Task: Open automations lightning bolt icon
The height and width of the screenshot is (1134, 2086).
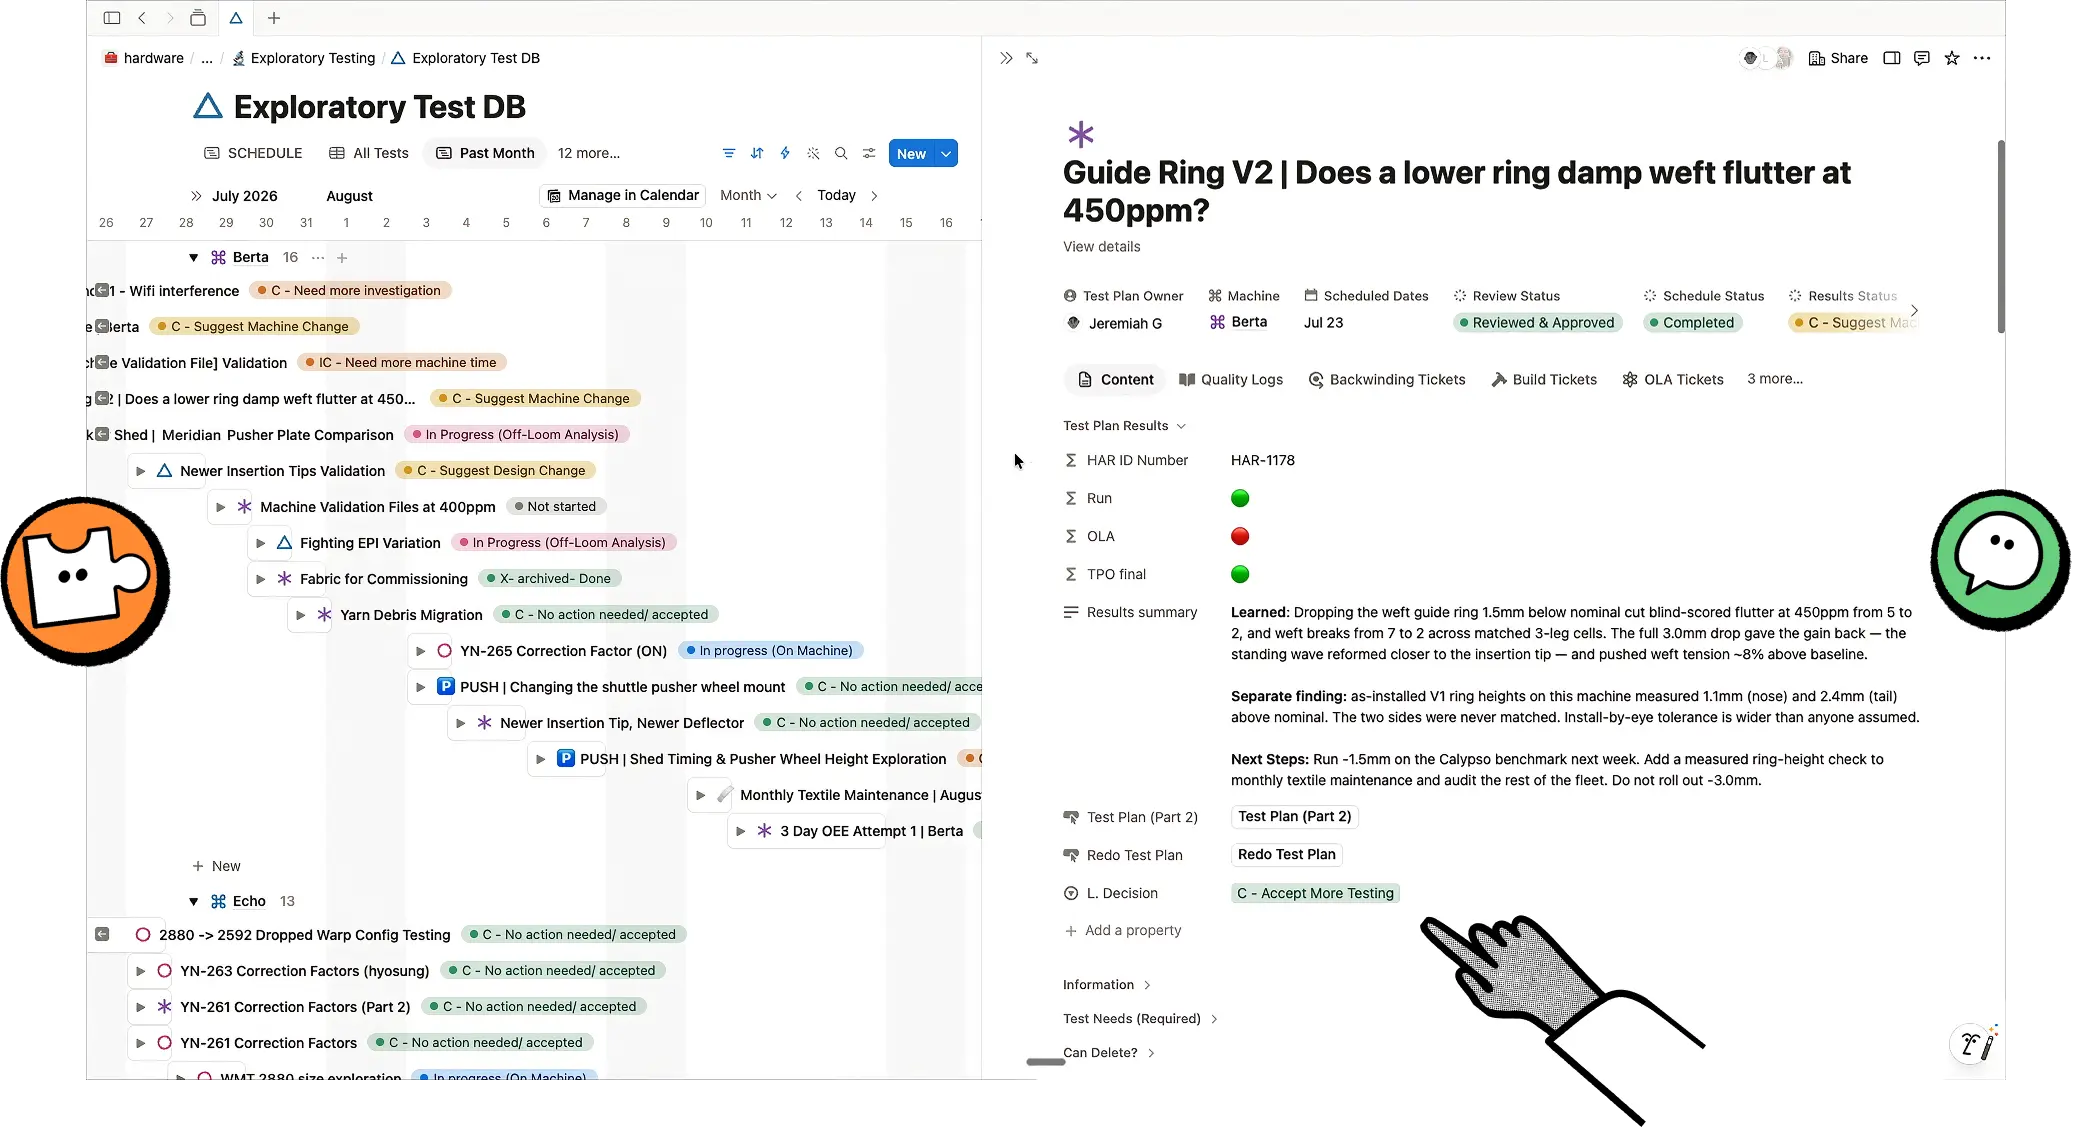Action: [785, 153]
